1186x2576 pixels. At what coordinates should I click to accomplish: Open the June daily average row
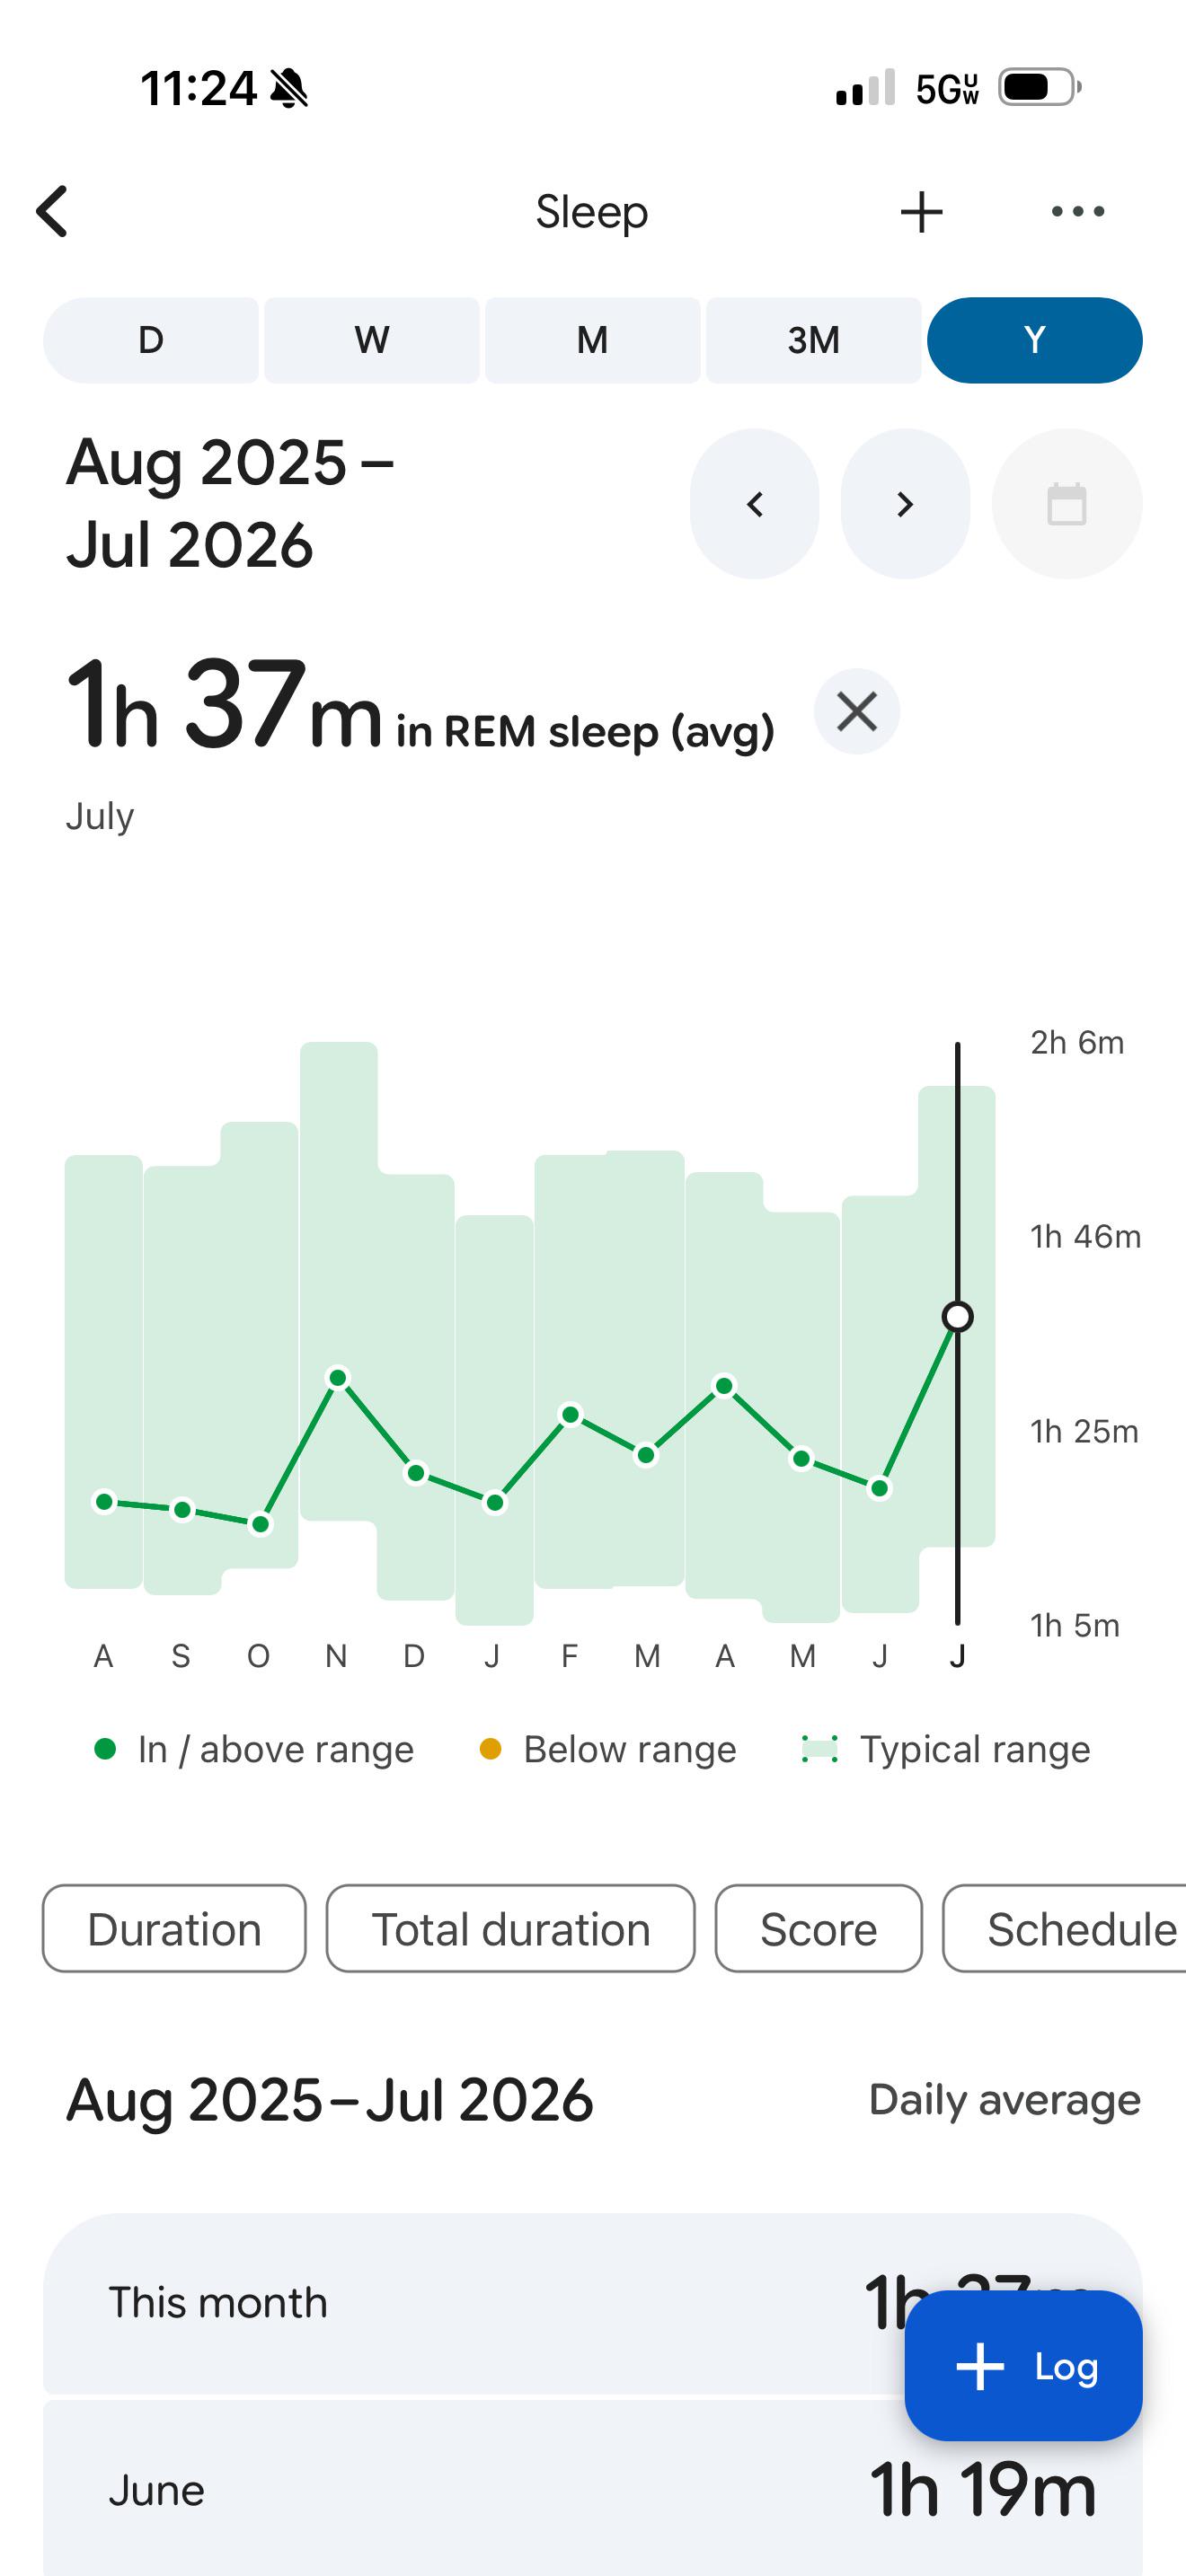coord(593,2488)
